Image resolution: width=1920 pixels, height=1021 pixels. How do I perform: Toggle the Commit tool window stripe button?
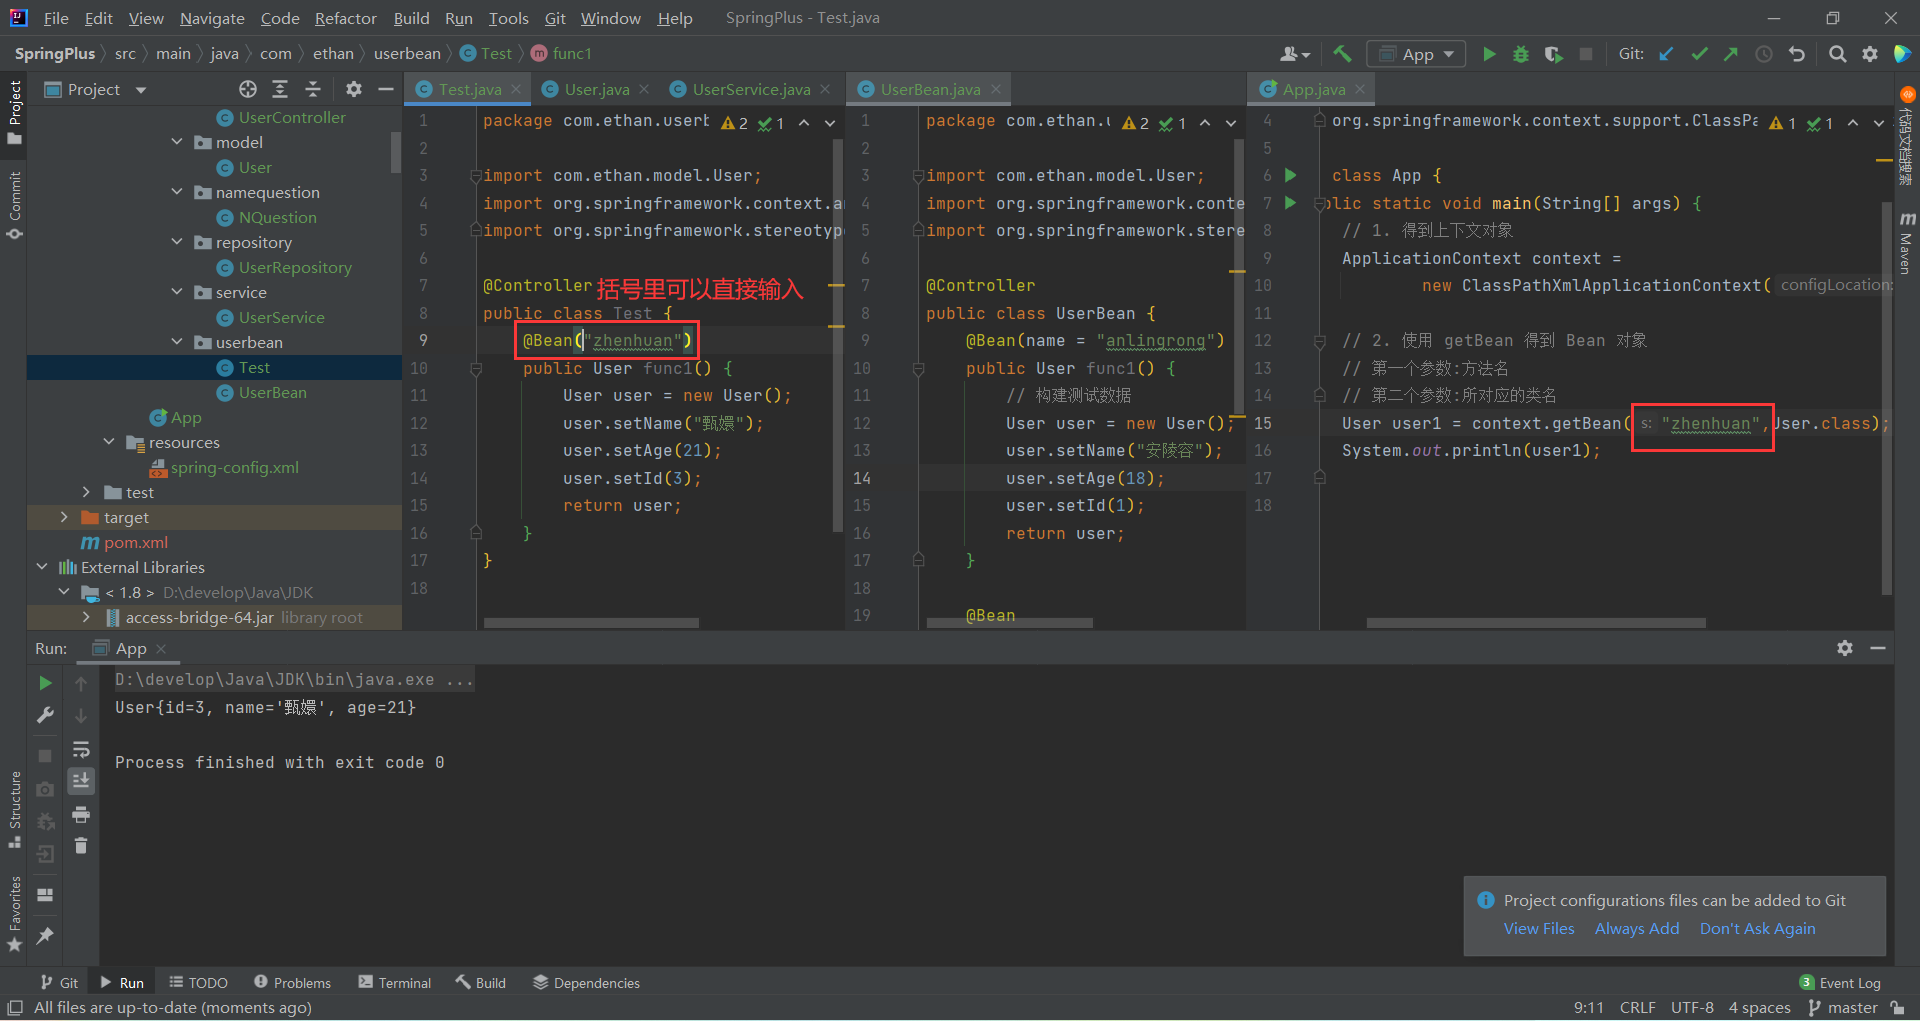pos(14,205)
